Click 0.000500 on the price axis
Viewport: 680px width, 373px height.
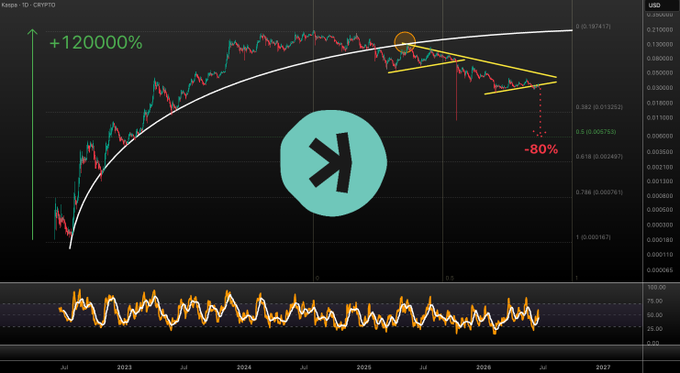(x=660, y=210)
